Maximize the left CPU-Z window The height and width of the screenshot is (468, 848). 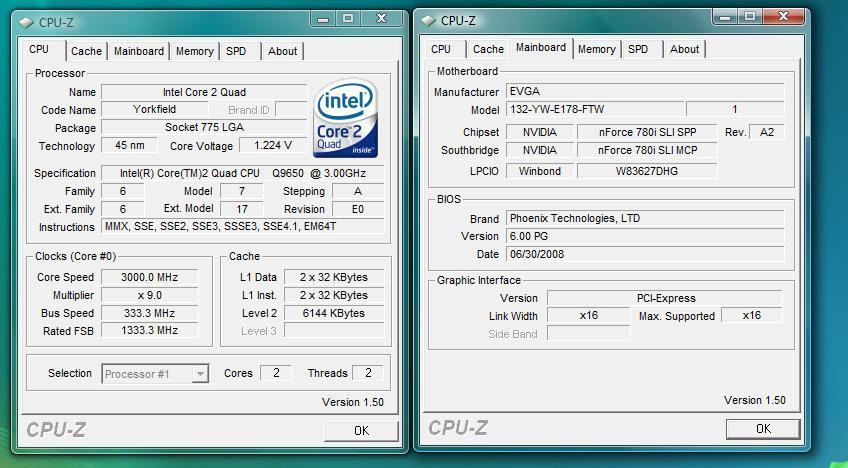pyautogui.click(x=348, y=18)
